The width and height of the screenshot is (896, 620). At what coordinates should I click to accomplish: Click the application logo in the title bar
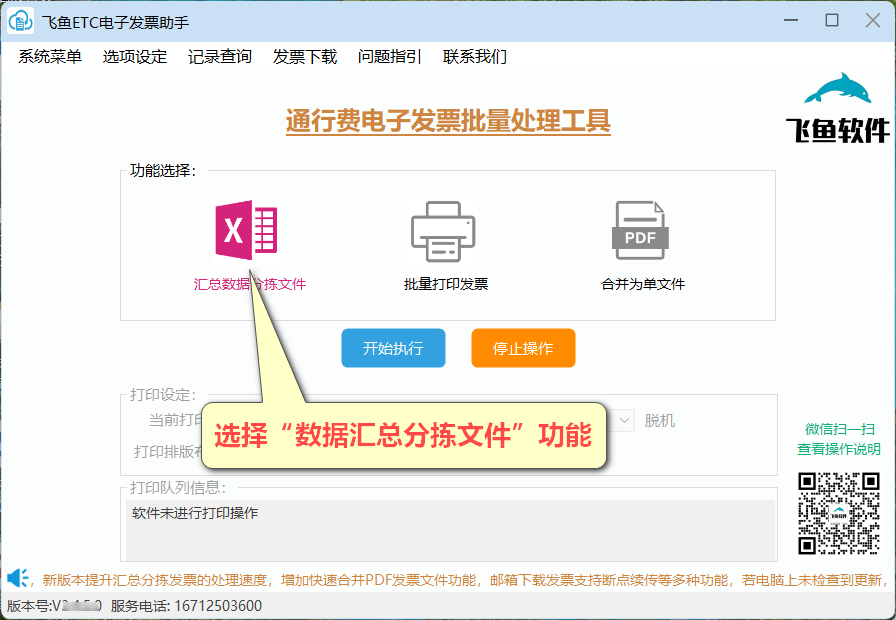click(20, 20)
